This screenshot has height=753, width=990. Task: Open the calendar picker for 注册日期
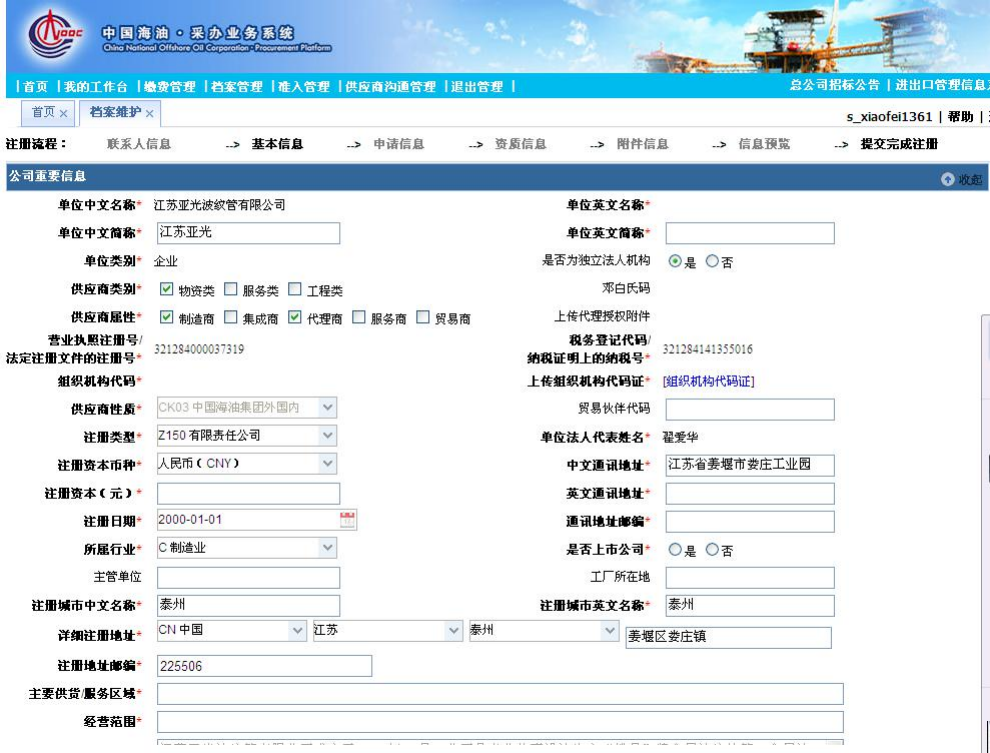click(x=348, y=520)
